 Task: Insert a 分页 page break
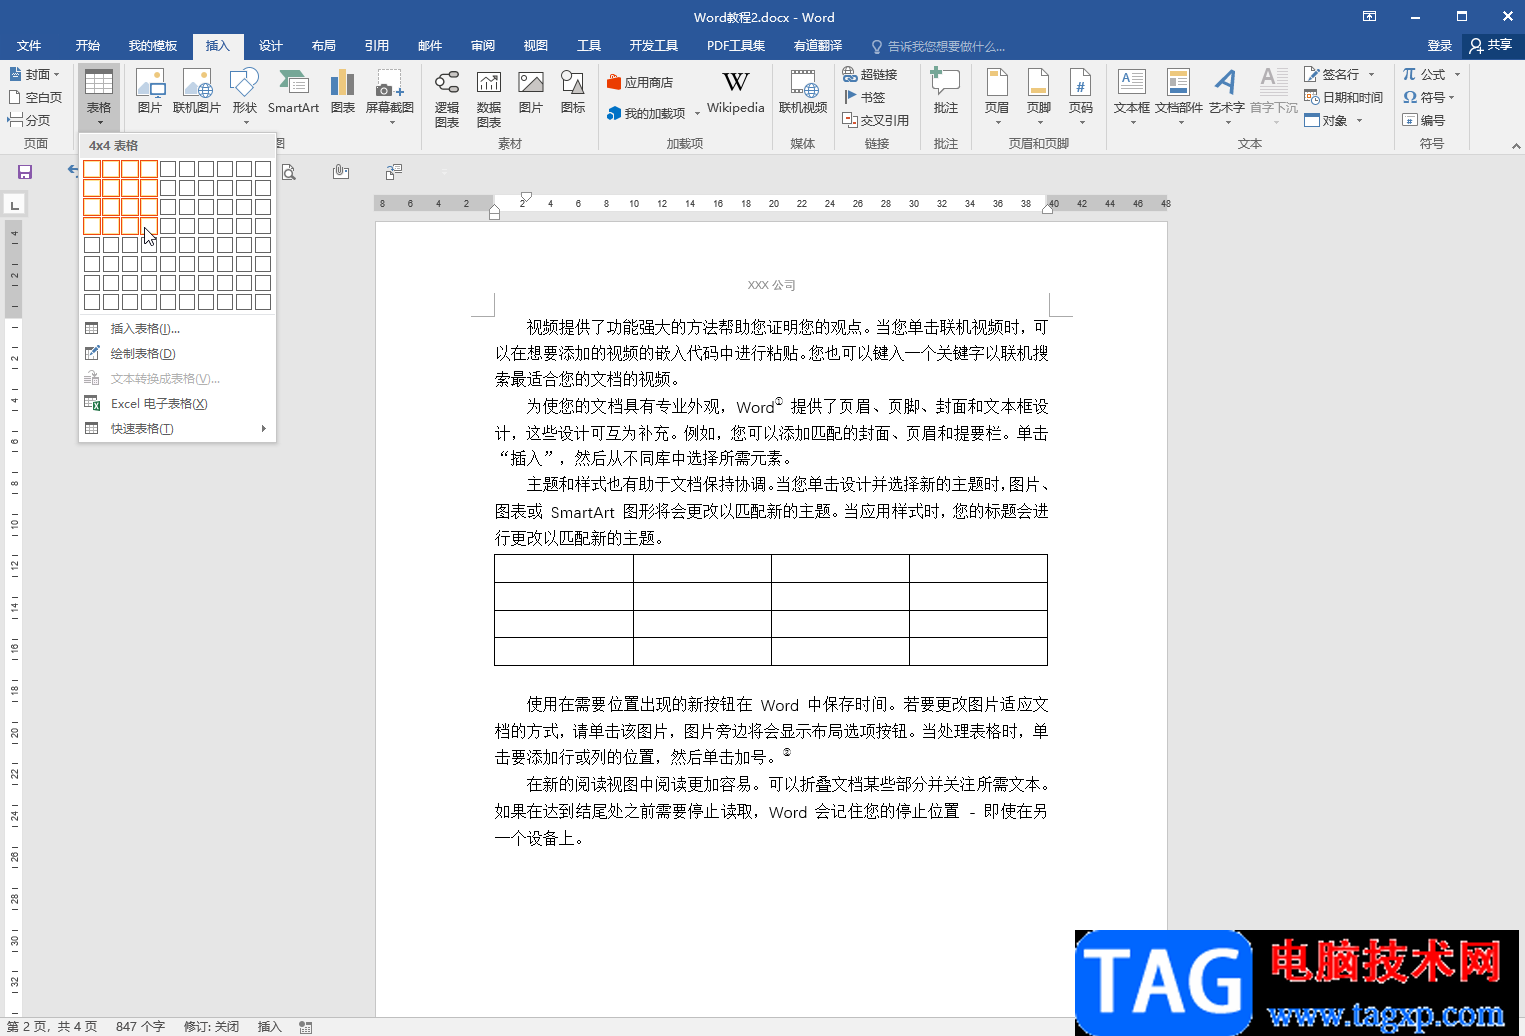[29, 120]
